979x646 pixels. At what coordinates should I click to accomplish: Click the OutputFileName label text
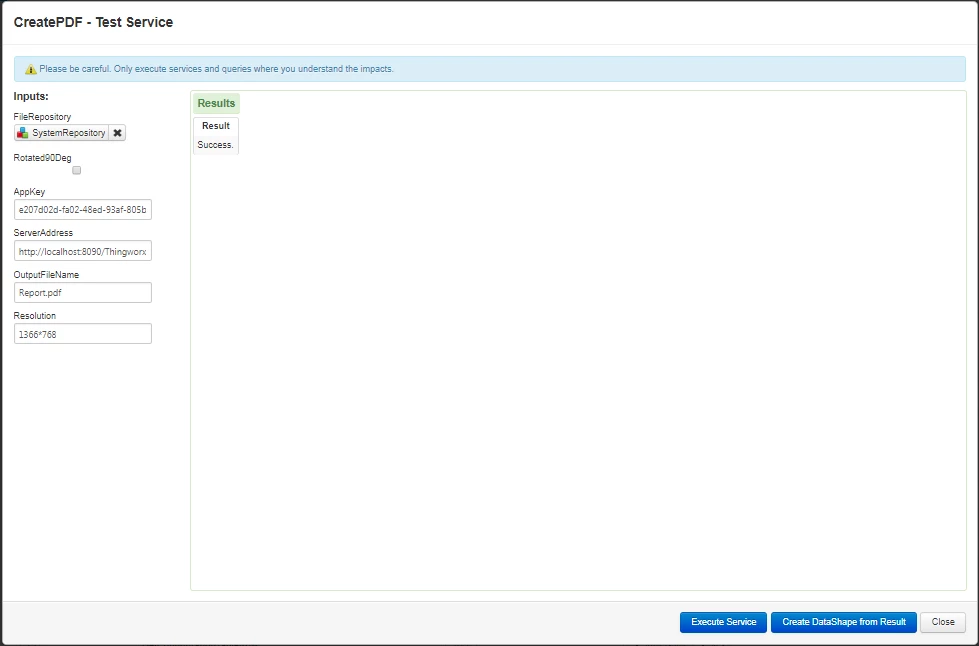pos(46,275)
